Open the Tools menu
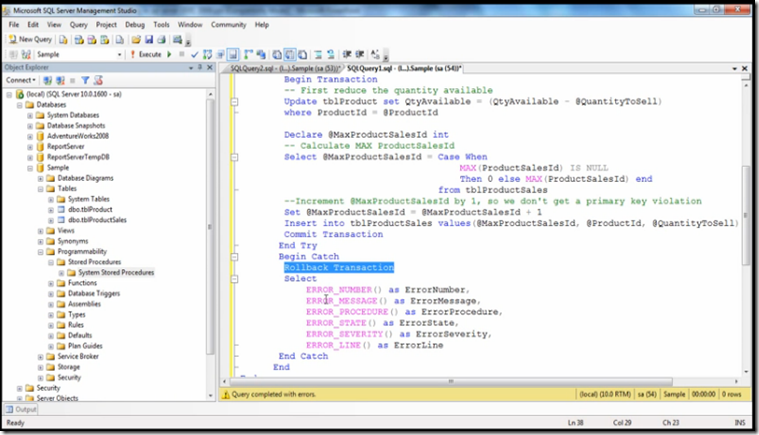This screenshot has width=759, height=435. click(162, 25)
